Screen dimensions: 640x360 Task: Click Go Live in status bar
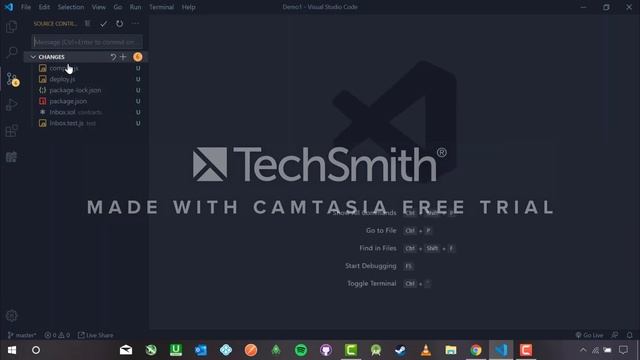(x=589, y=335)
